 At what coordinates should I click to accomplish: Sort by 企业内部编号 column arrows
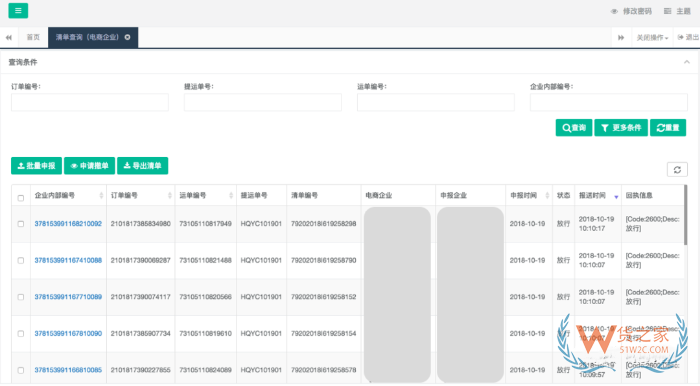pos(101,195)
